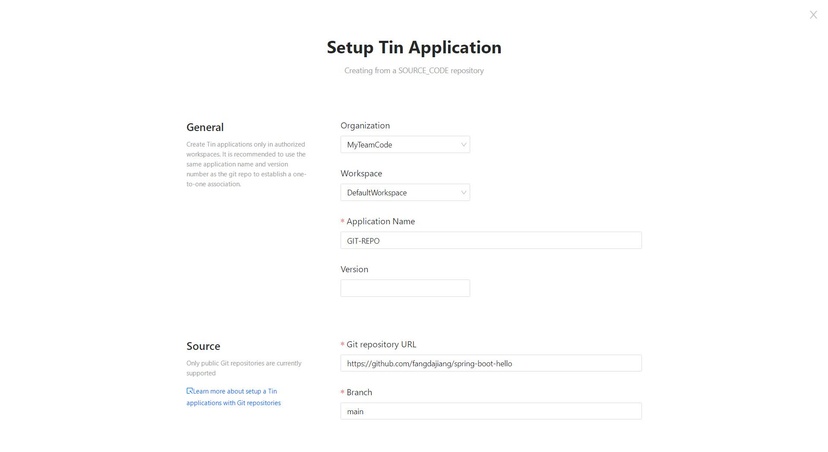Click the Organization field label
Image resolution: width=828 pixels, height=452 pixels.
pos(365,126)
